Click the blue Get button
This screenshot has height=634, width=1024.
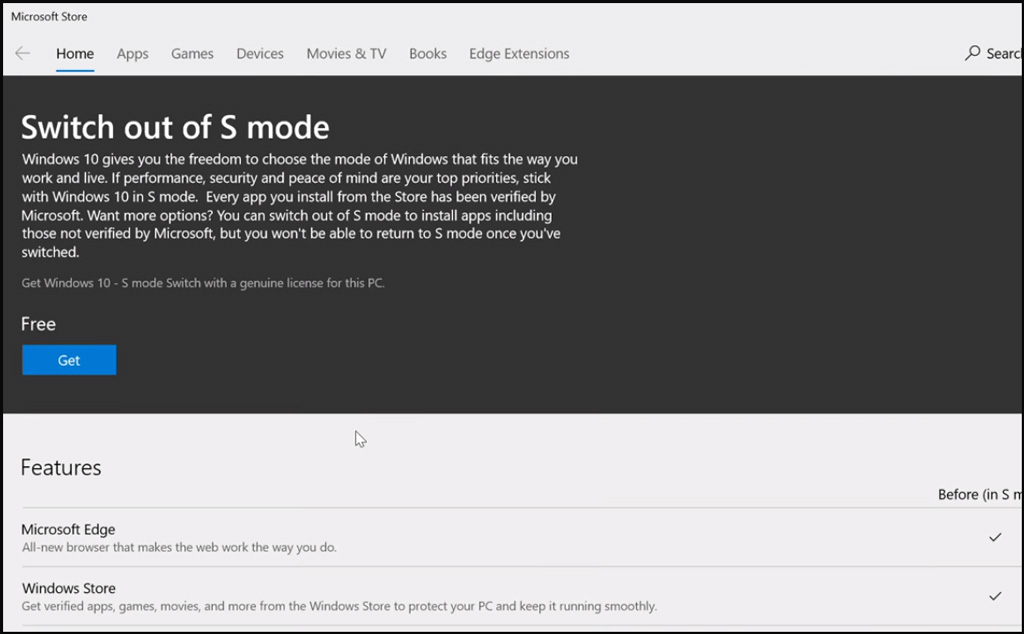pyautogui.click(x=69, y=360)
